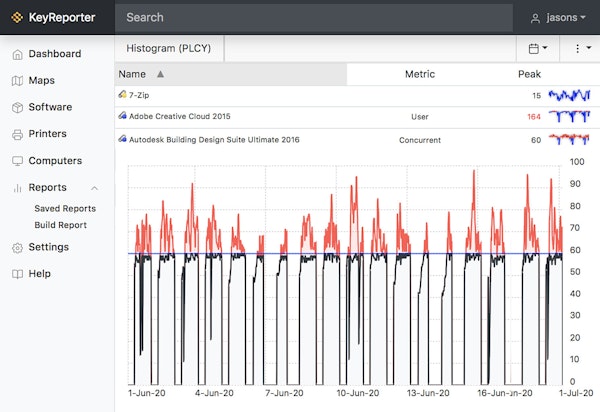
Task: Sort by the Peak column header
Action: tap(529, 74)
